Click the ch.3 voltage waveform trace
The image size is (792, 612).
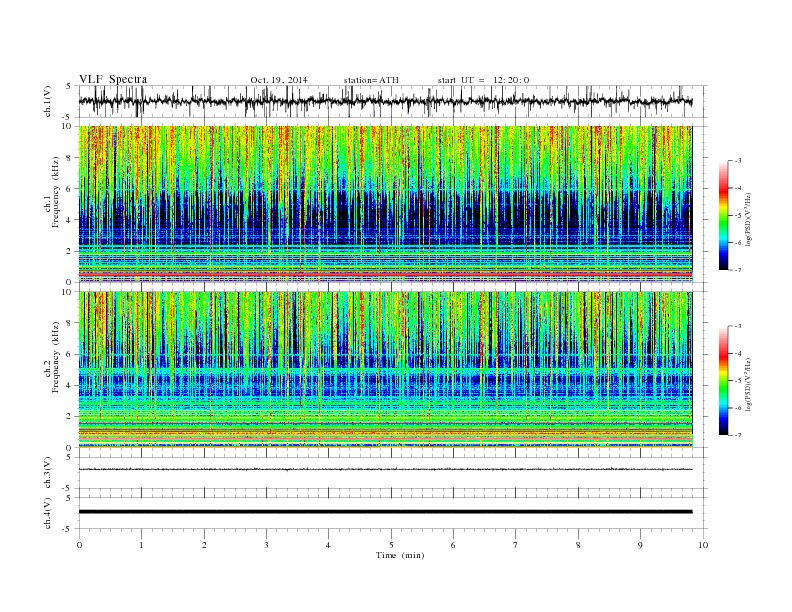pyautogui.click(x=385, y=469)
